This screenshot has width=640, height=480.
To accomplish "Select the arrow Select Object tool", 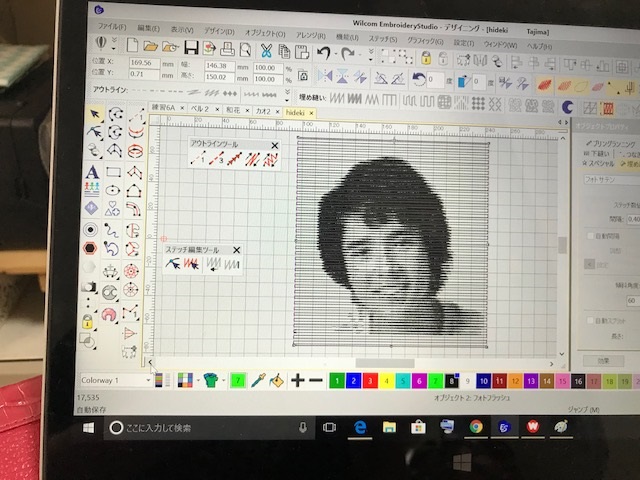I will (95, 114).
